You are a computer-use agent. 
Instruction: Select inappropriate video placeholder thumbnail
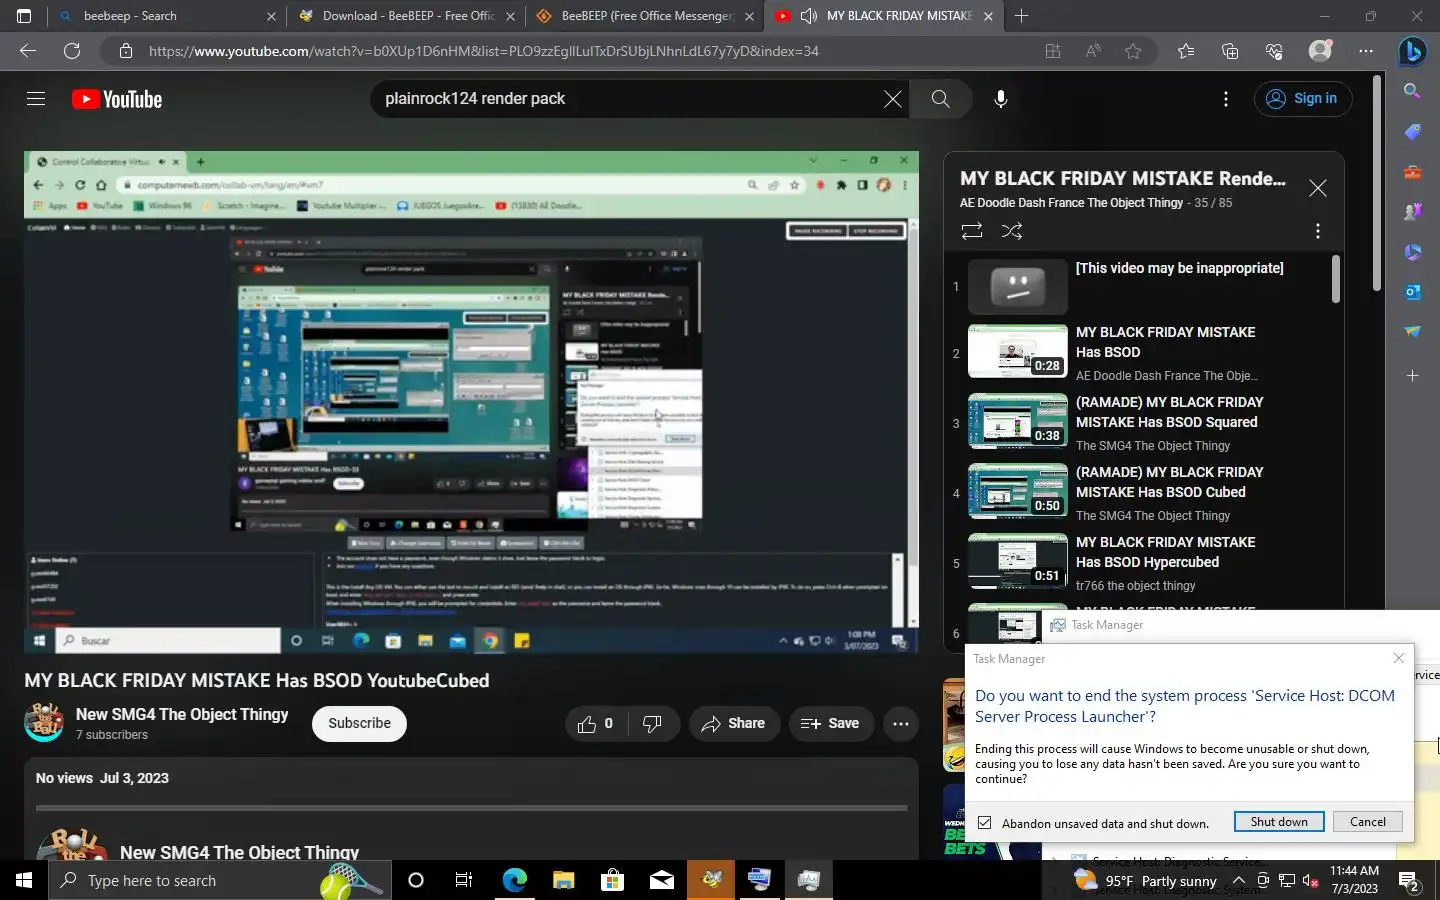point(1017,287)
